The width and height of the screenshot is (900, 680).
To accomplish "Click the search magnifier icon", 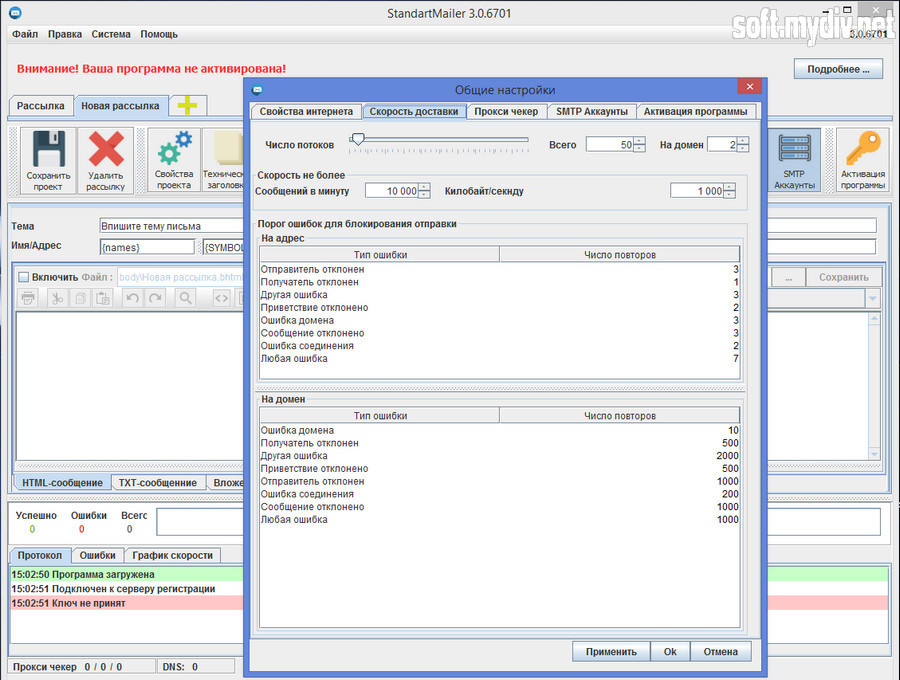I will [x=185, y=298].
